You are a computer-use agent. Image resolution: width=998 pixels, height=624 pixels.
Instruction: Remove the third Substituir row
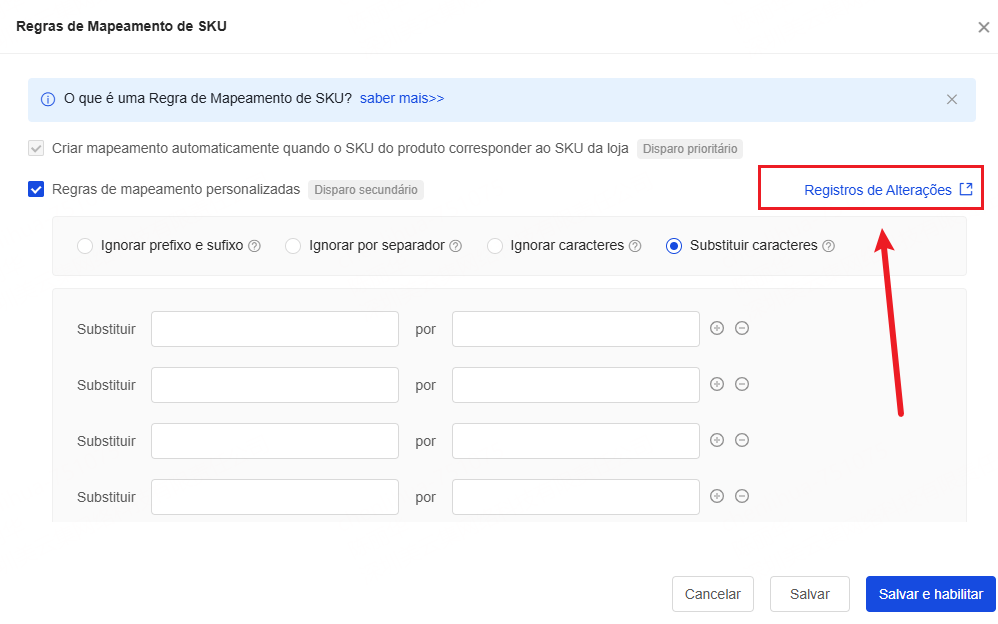[x=741, y=441]
